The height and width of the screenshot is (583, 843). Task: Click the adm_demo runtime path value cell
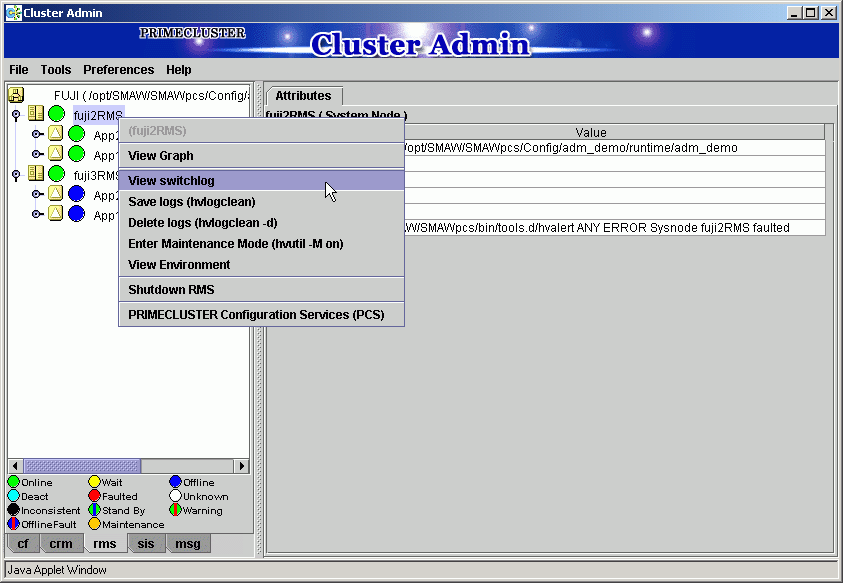coord(613,148)
